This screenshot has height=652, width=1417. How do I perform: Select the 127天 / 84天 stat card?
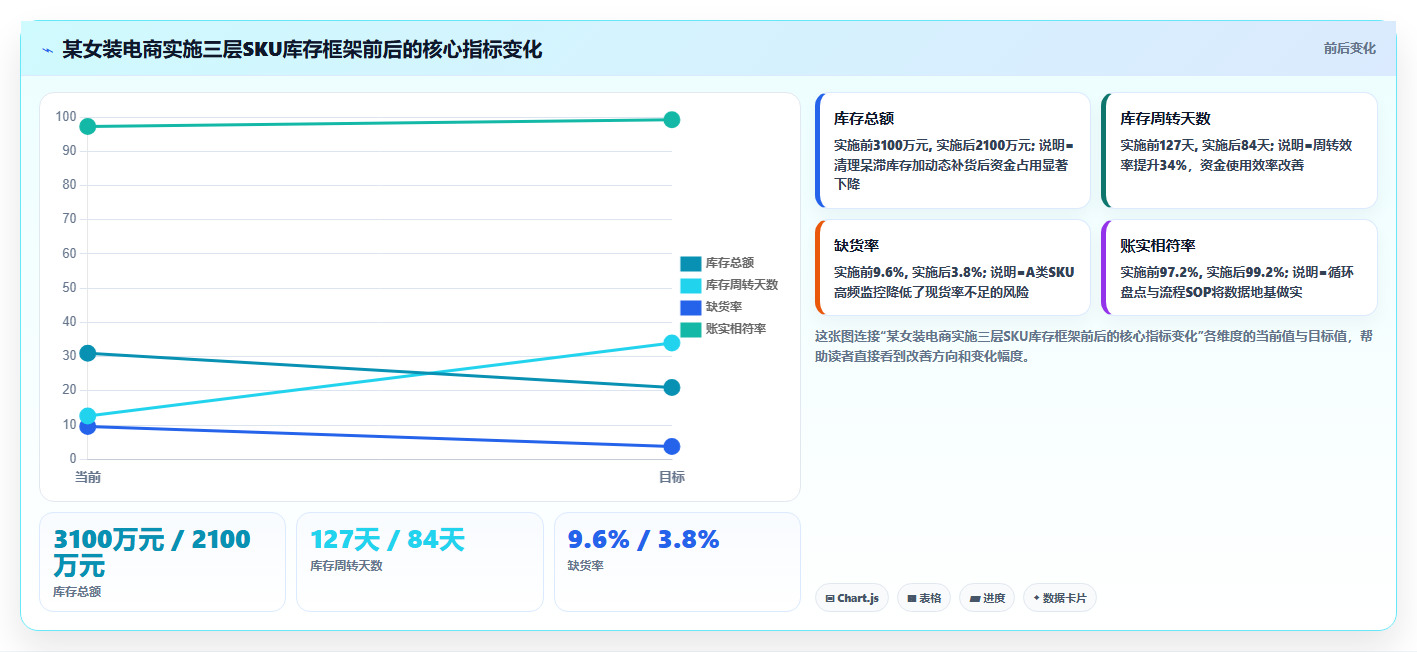point(420,562)
